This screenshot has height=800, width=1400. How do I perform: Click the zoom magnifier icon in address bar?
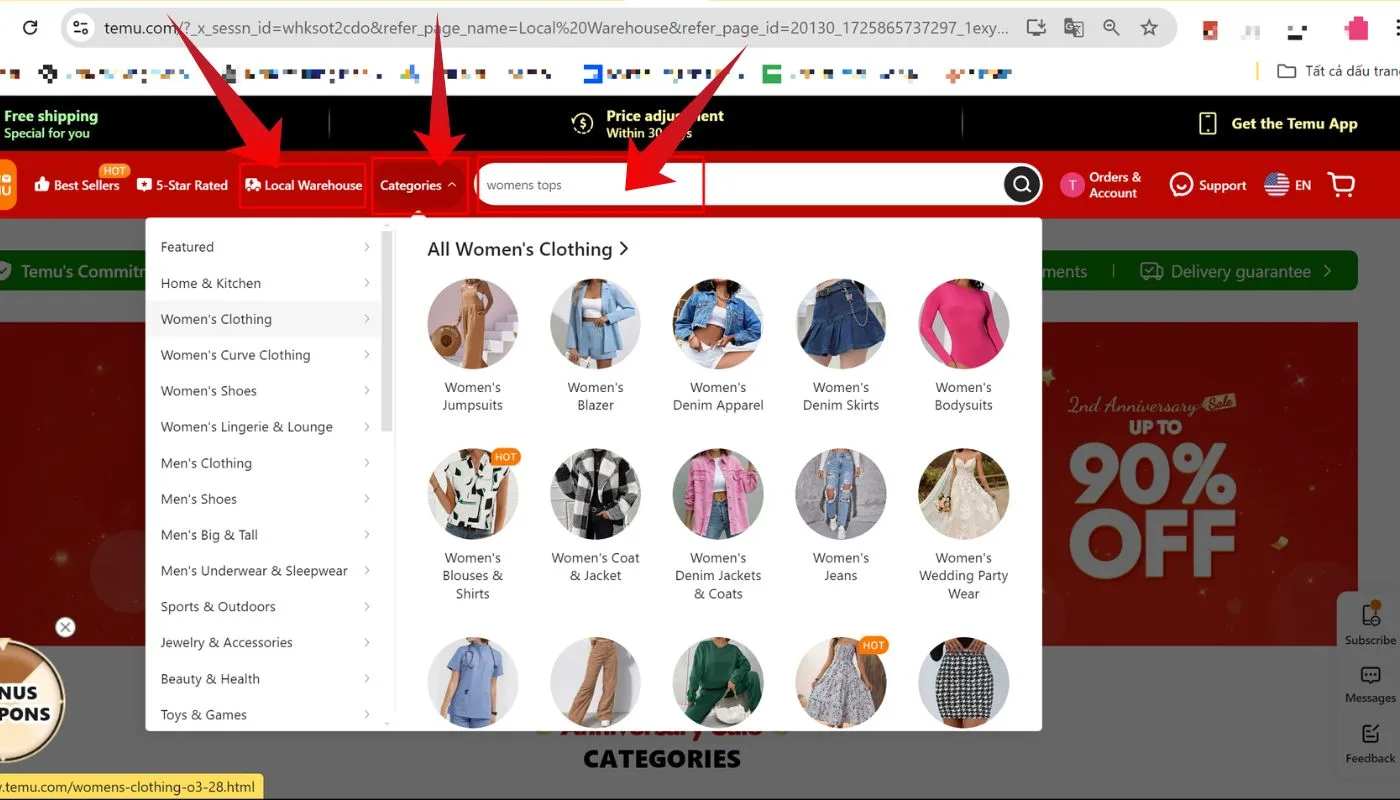(1111, 28)
